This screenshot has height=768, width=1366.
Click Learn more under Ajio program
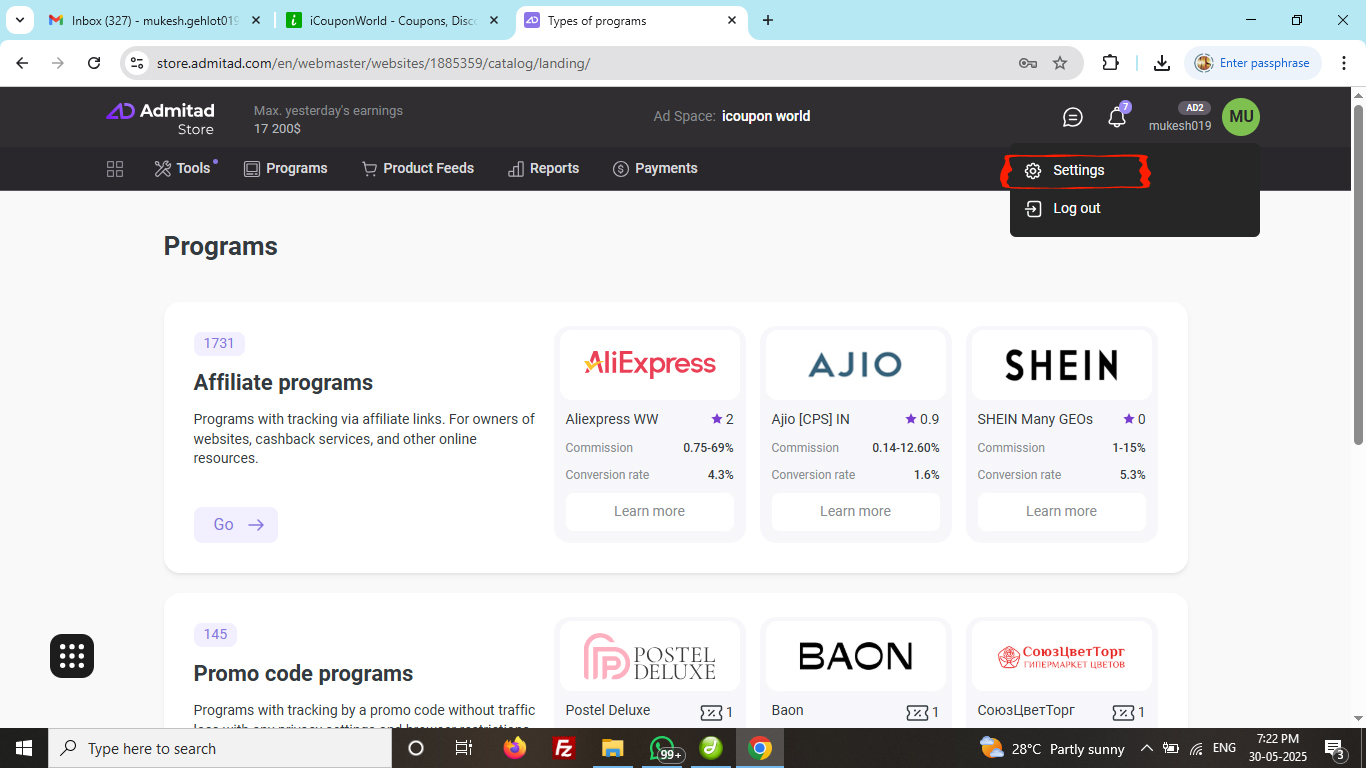[x=855, y=512]
